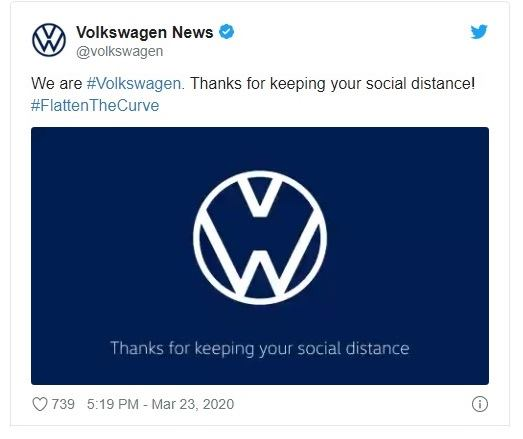The image size is (523, 439).
Task: Click the "We are" tweet text
Action: click(x=56, y=83)
